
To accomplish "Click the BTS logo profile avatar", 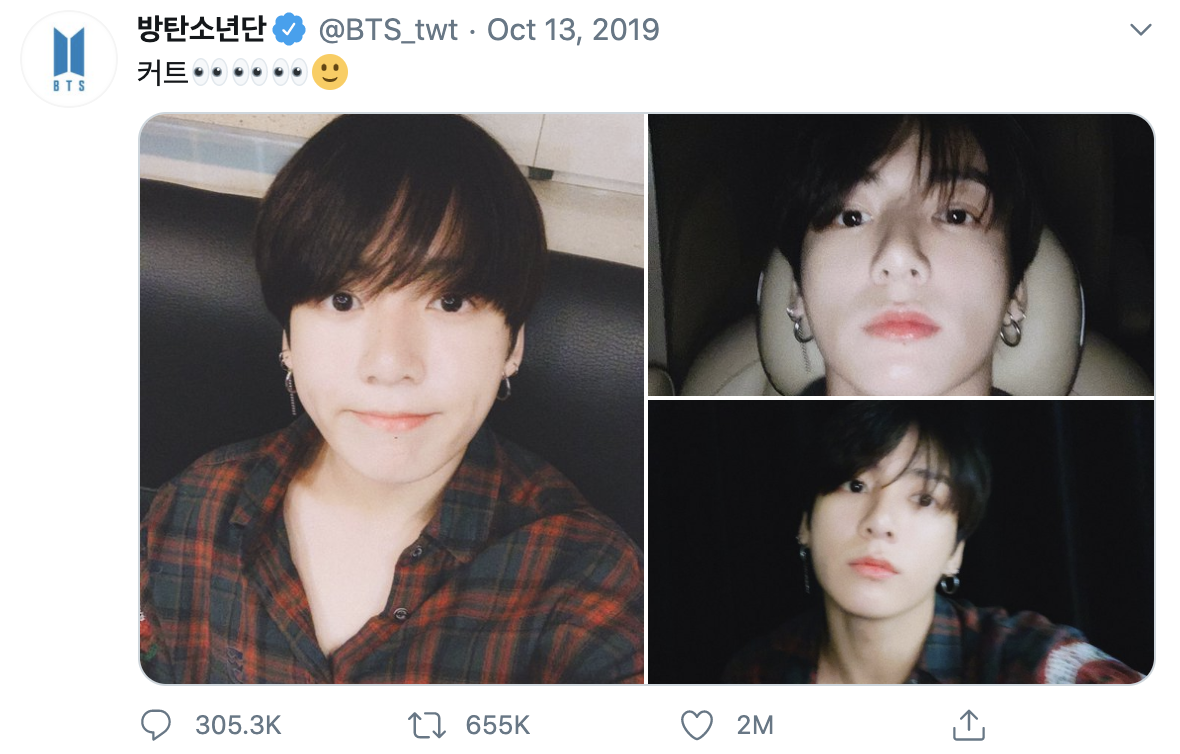I will click(x=70, y=62).
